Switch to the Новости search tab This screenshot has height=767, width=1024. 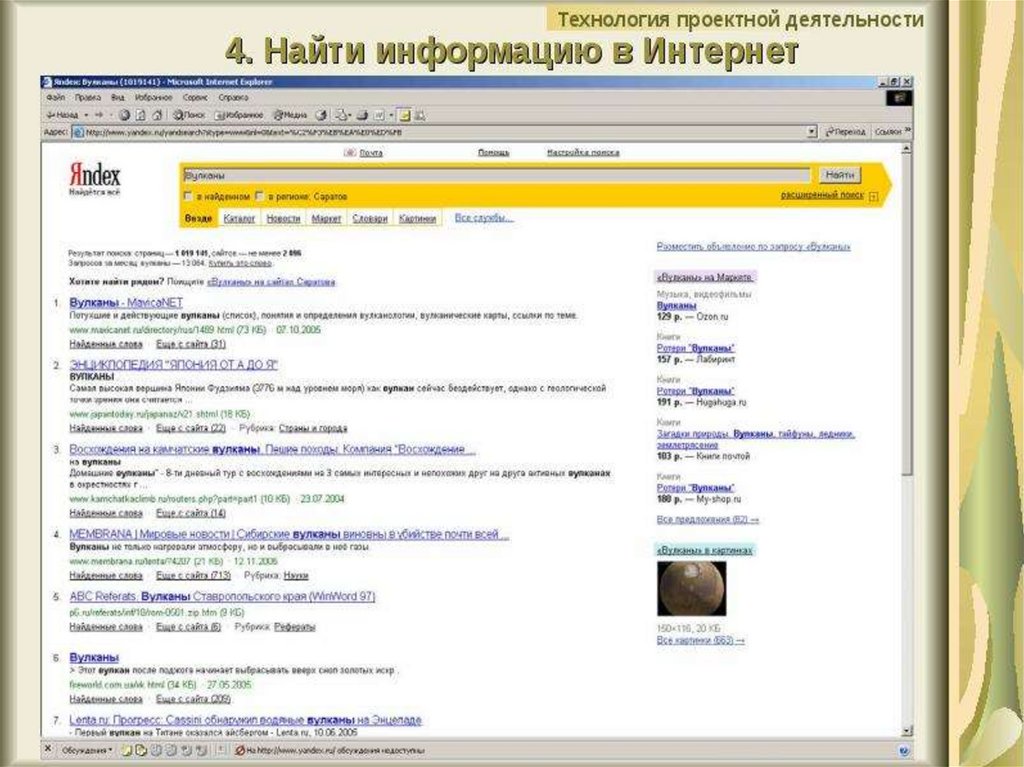[283, 218]
